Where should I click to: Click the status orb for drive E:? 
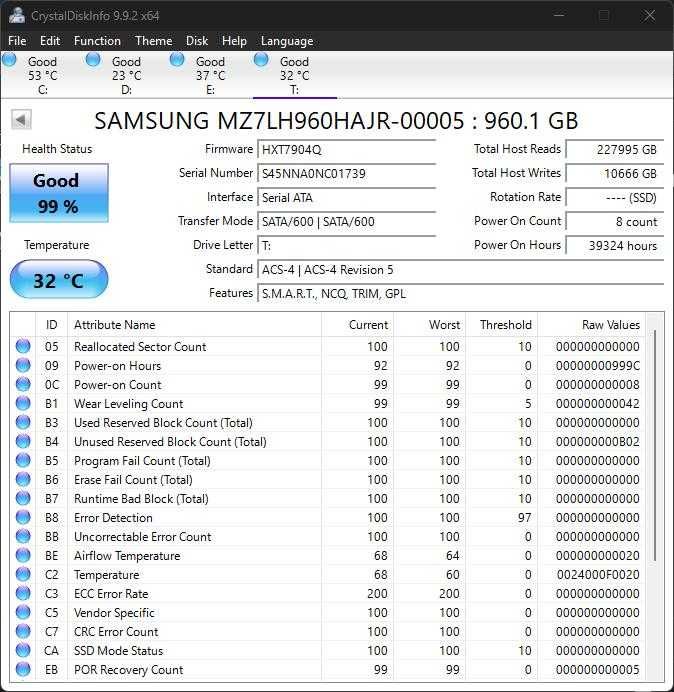tap(177, 60)
